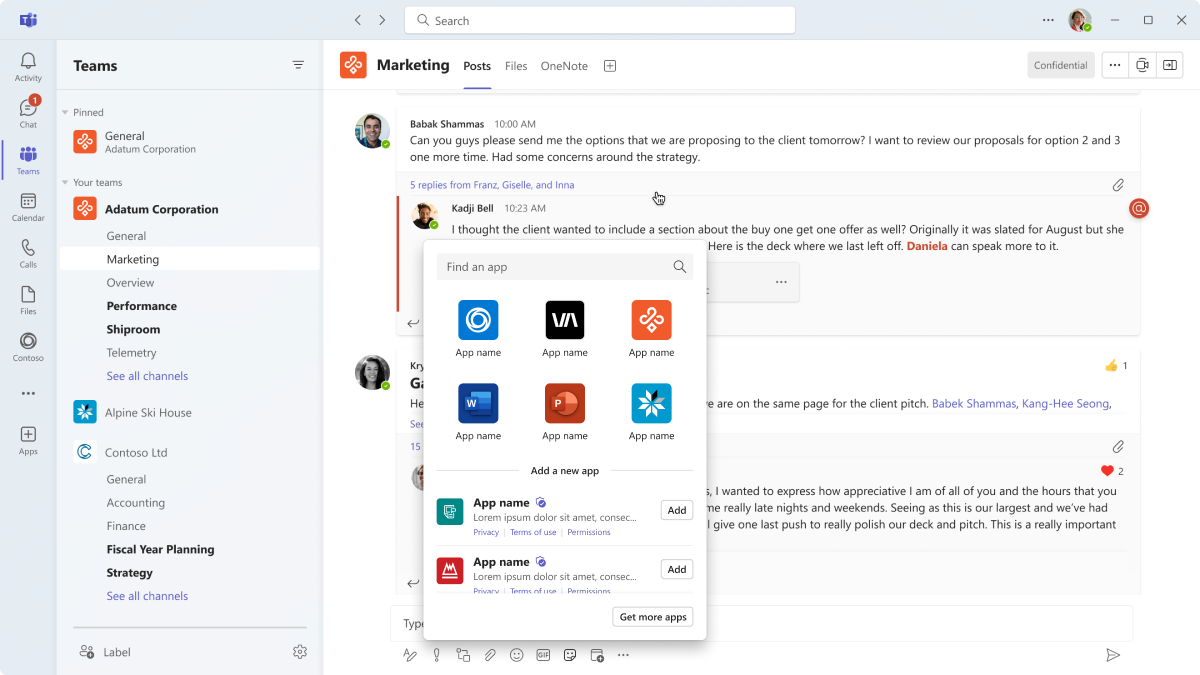The width and height of the screenshot is (1200, 675).
Task: Click the Find an app search field
Action: click(565, 267)
